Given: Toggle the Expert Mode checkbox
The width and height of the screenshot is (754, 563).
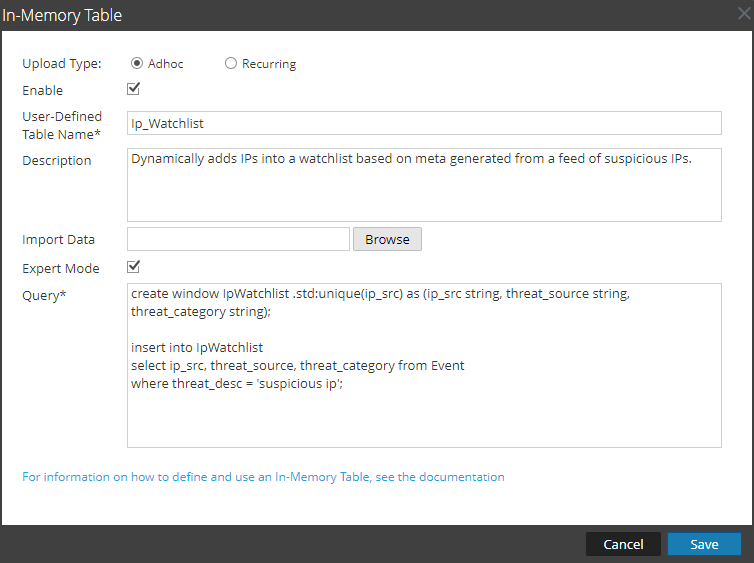Looking at the screenshot, I should click(133, 267).
